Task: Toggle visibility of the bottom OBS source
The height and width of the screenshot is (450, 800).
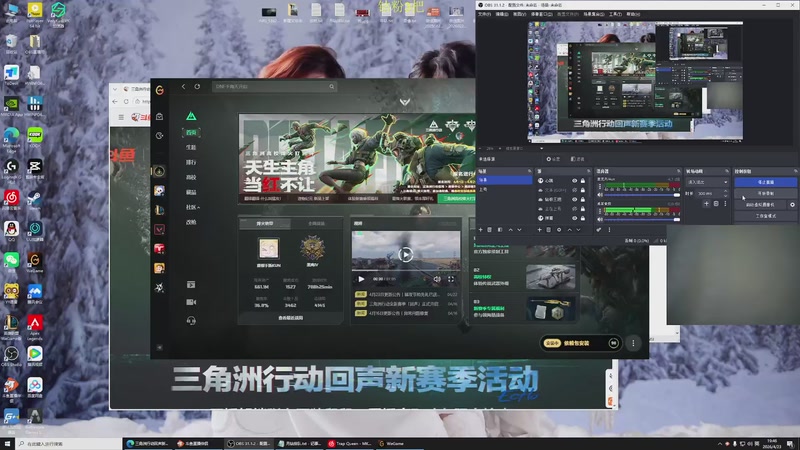Action: coord(574,218)
